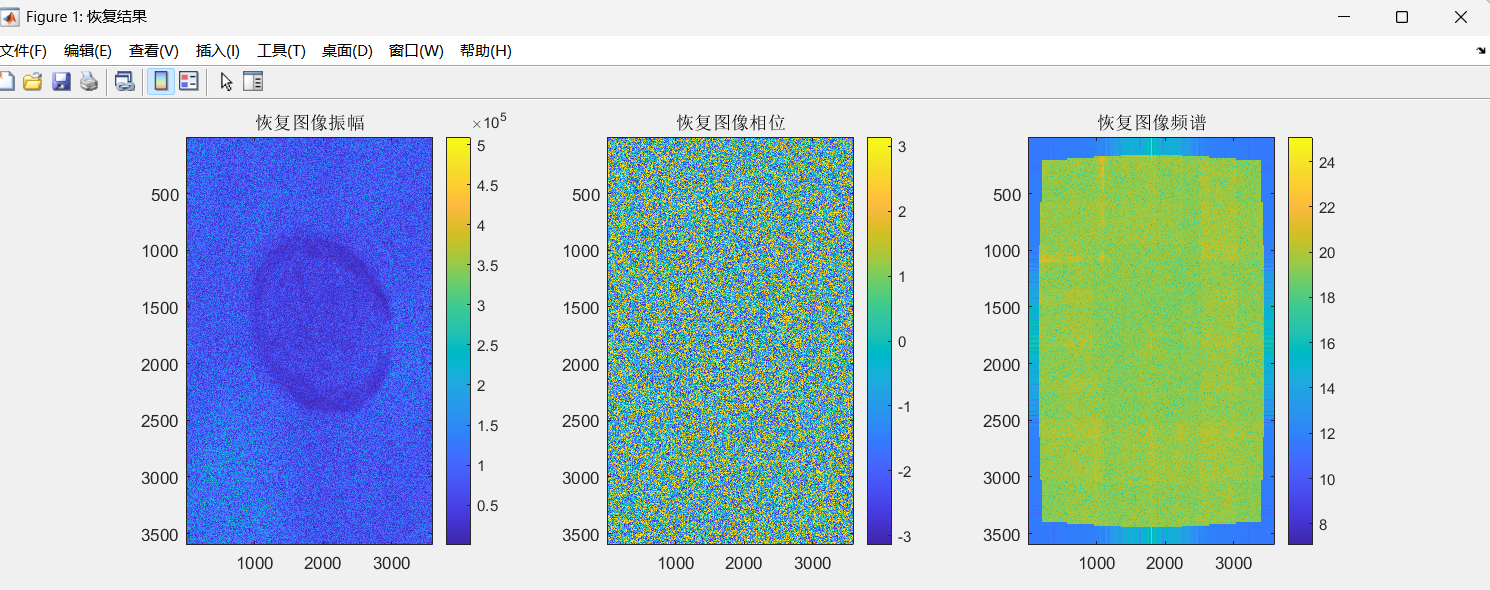Screen dimensions: 1490x590
Task: Click the ×10^5 exponent label above colorbar
Action: click(490, 122)
